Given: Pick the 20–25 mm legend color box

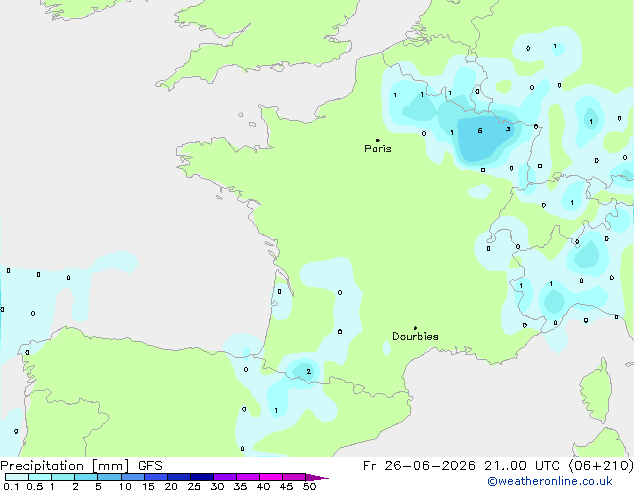Looking at the screenshot, I should [179, 477].
